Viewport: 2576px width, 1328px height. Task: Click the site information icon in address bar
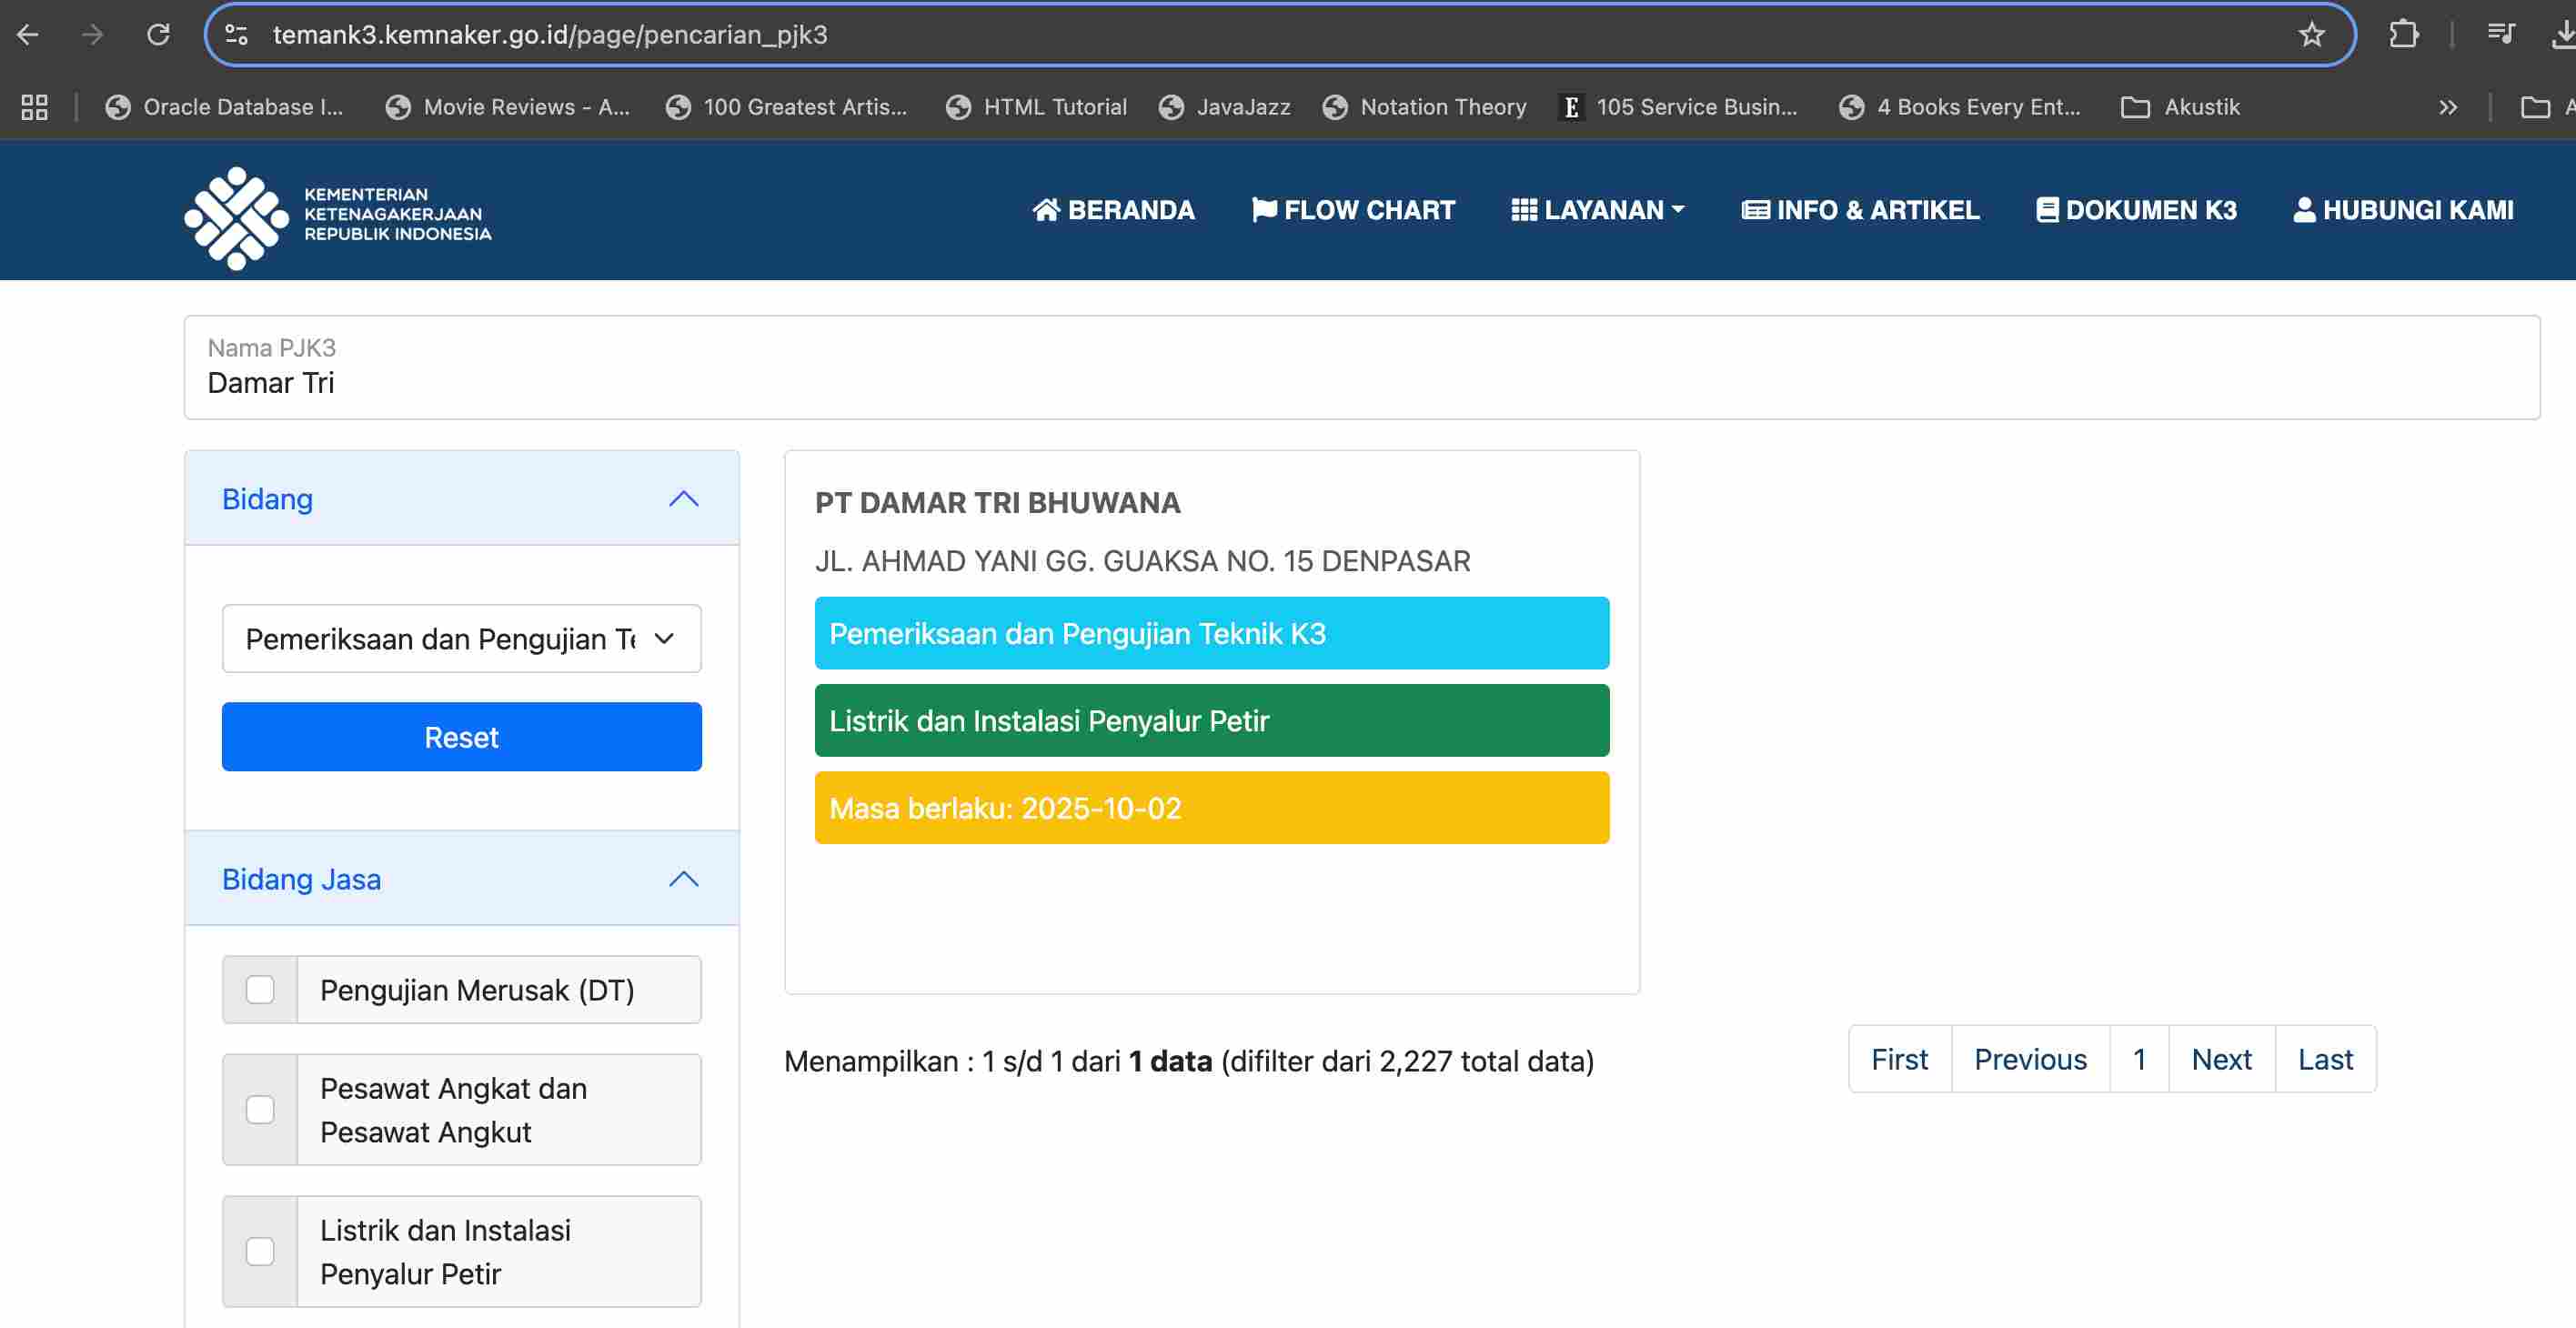[237, 35]
